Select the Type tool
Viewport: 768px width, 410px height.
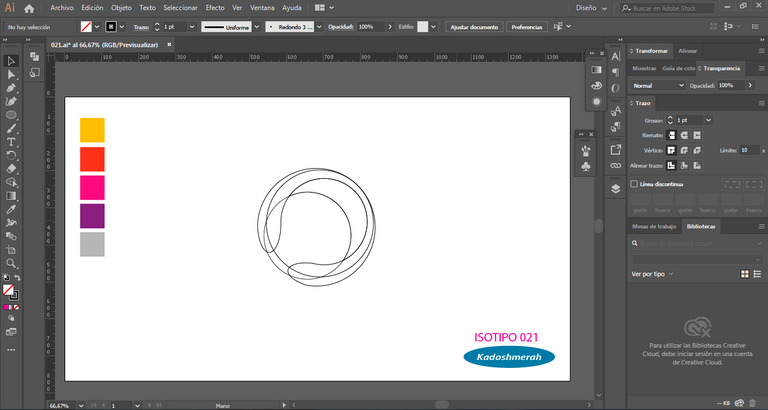tap(11, 142)
